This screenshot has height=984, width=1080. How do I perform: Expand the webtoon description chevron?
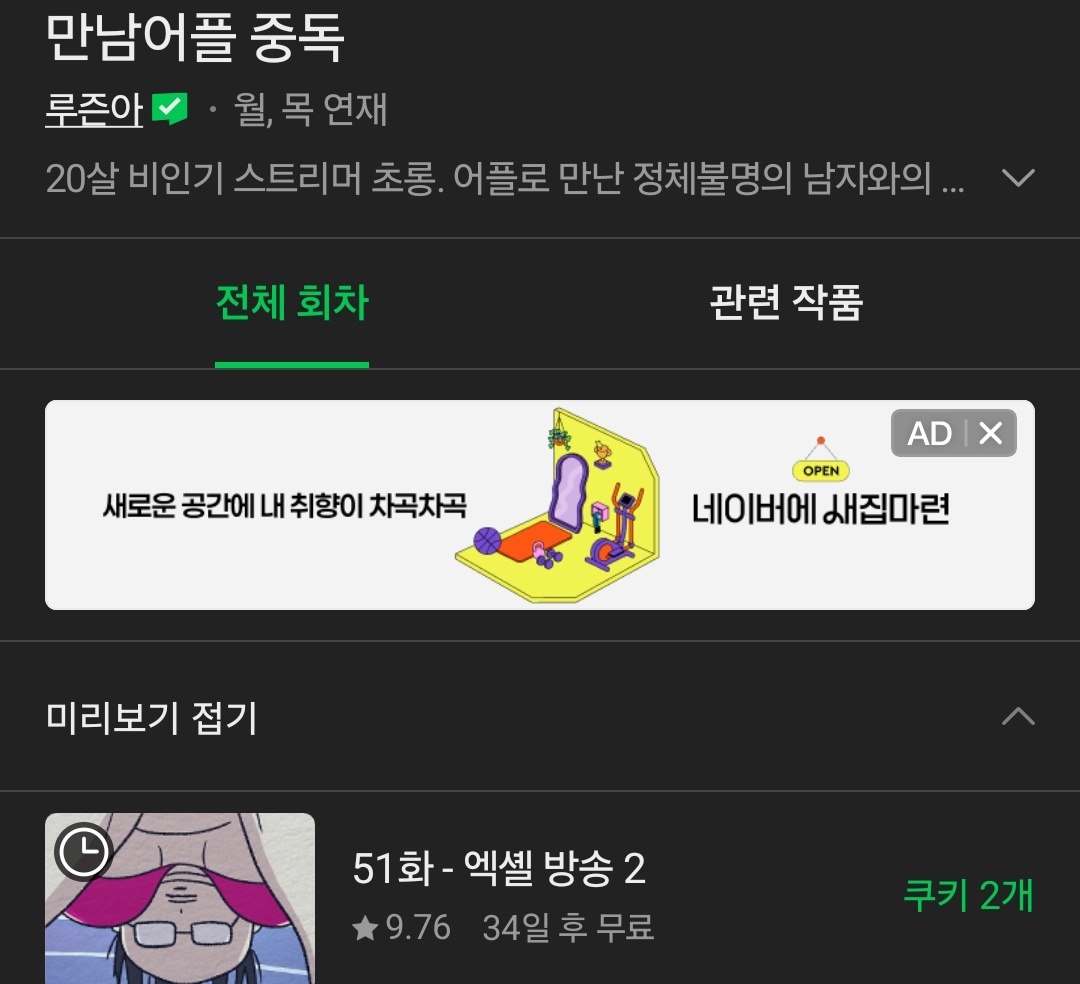coord(1018,178)
